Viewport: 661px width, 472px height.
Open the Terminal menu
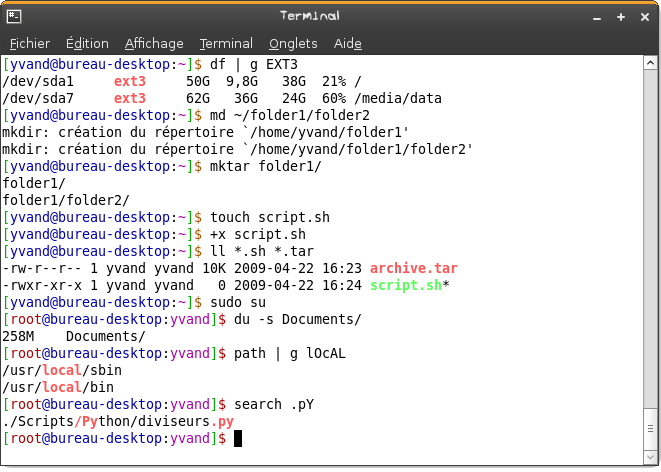pos(226,43)
